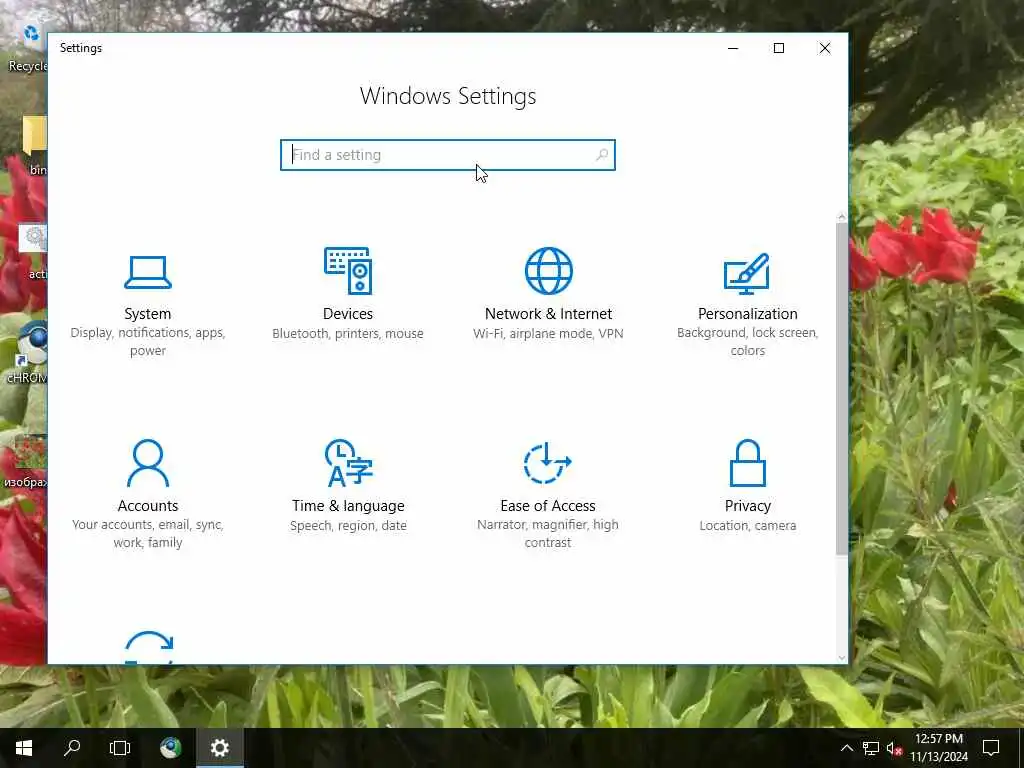Screen dimensions: 1024x768
Task: Open Accounts person icon
Action: point(148,463)
